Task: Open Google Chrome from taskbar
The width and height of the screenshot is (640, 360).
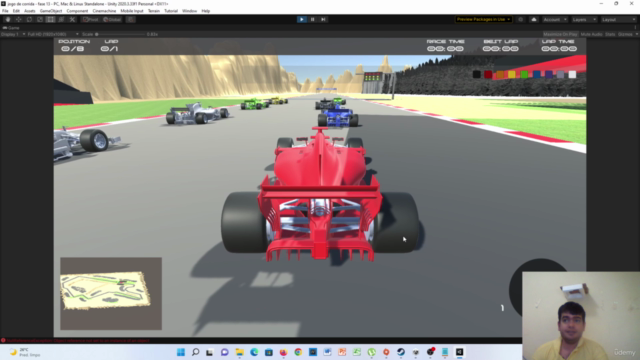Action: click(x=298, y=352)
